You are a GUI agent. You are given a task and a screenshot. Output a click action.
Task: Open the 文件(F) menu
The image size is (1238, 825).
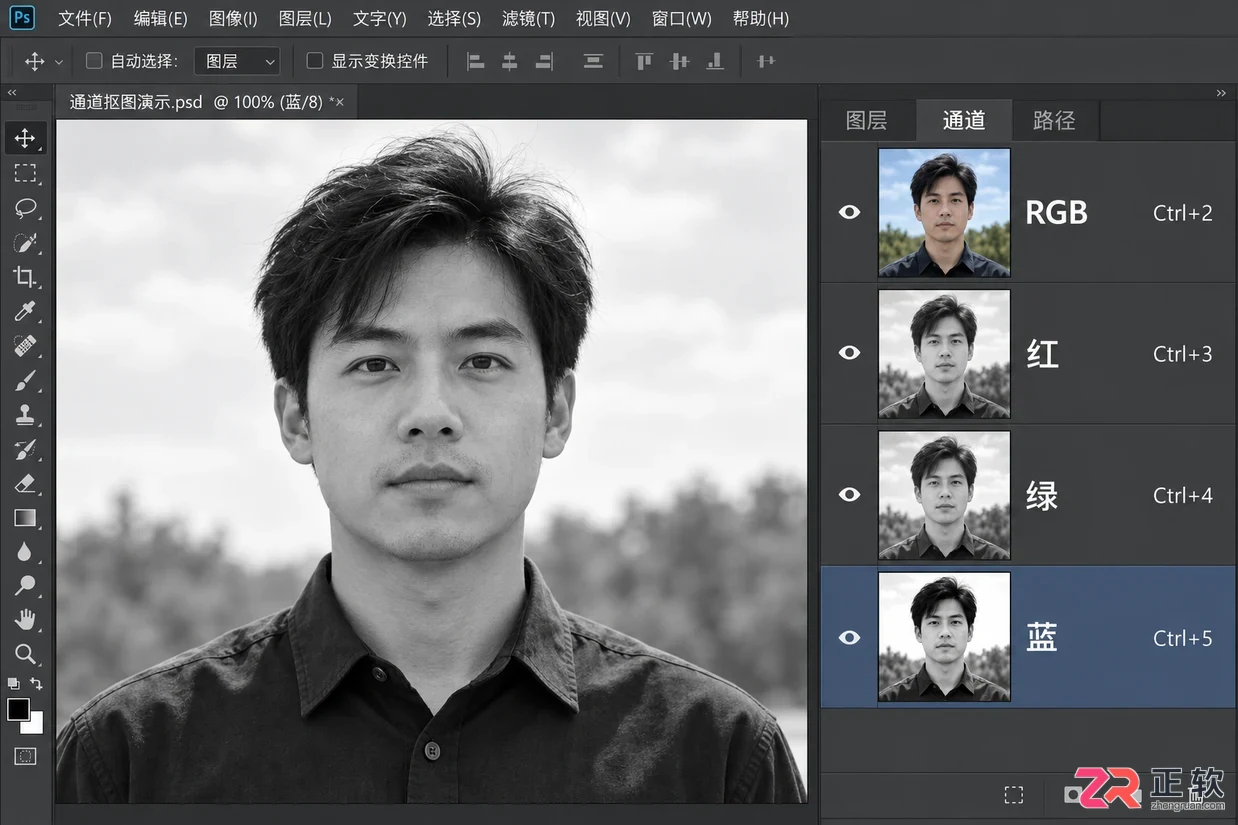pyautogui.click(x=85, y=18)
